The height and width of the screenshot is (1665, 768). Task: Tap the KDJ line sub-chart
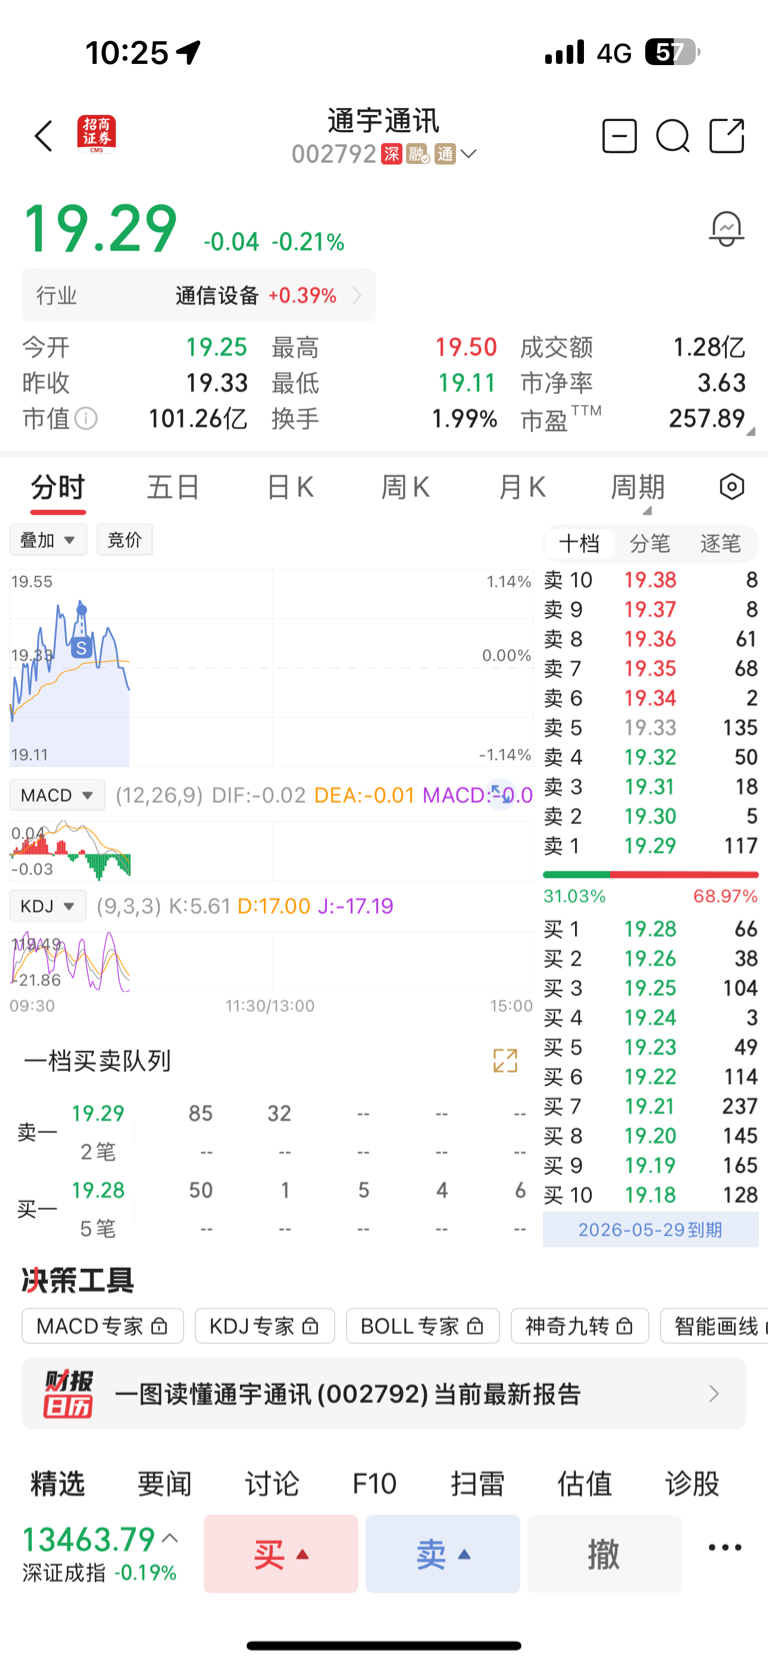(x=271, y=961)
